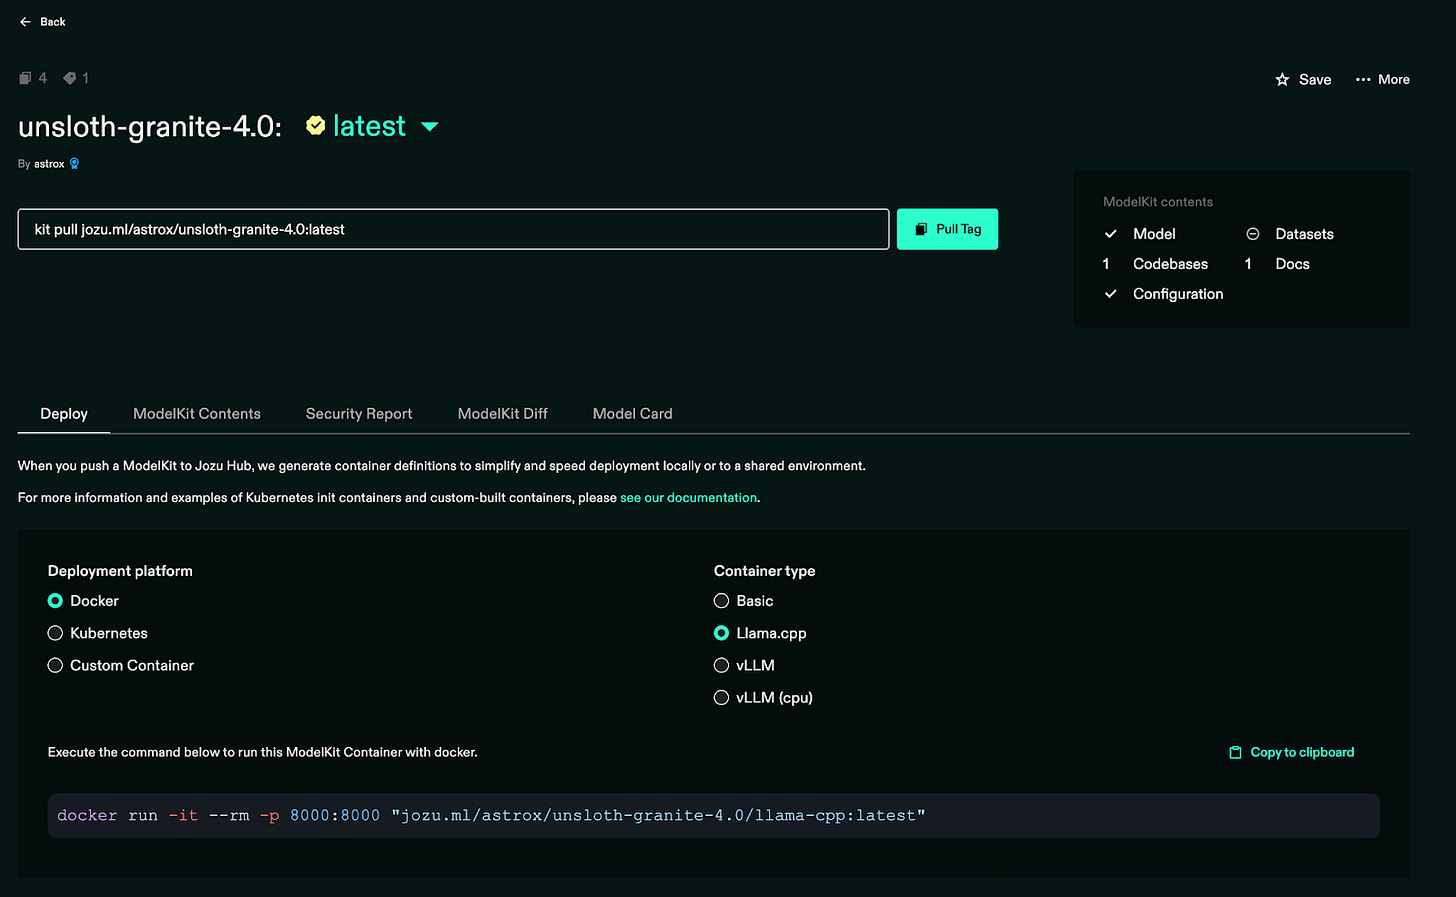Click the ModelKit count icon showing 4

point(25,78)
